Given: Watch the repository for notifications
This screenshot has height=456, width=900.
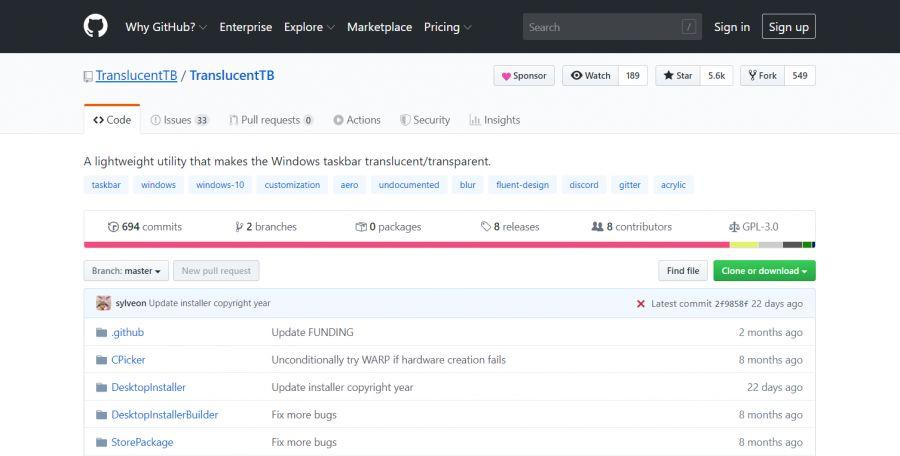Looking at the screenshot, I should (591, 76).
